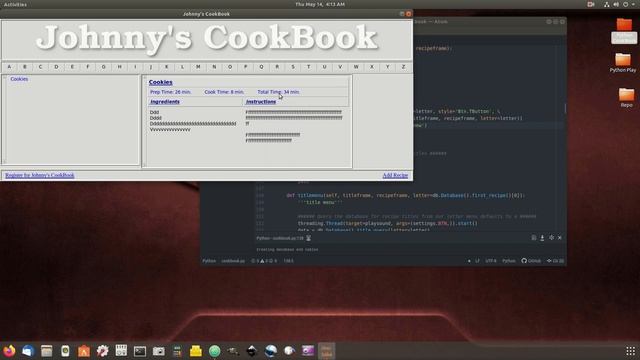
Task: Open the Python Play desktop folder
Action: pyautogui.click(x=623, y=62)
